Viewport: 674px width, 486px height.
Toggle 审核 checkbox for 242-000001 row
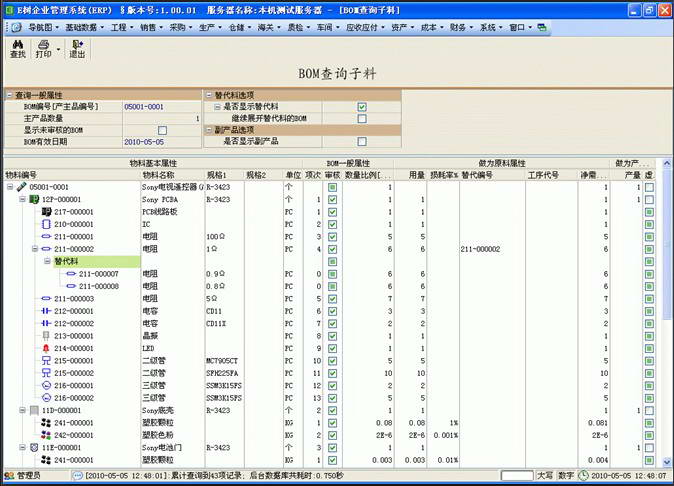coord(332,435)
